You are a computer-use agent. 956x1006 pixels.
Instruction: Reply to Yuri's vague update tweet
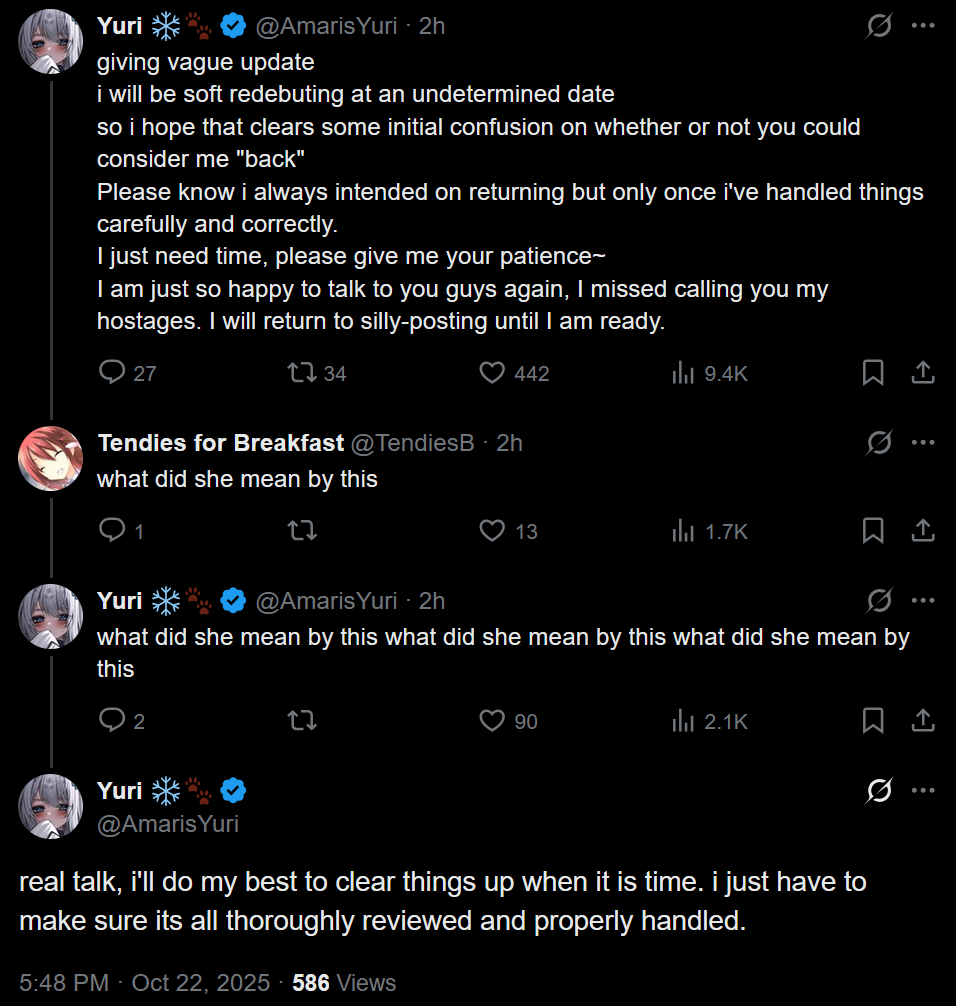(112, 373)
